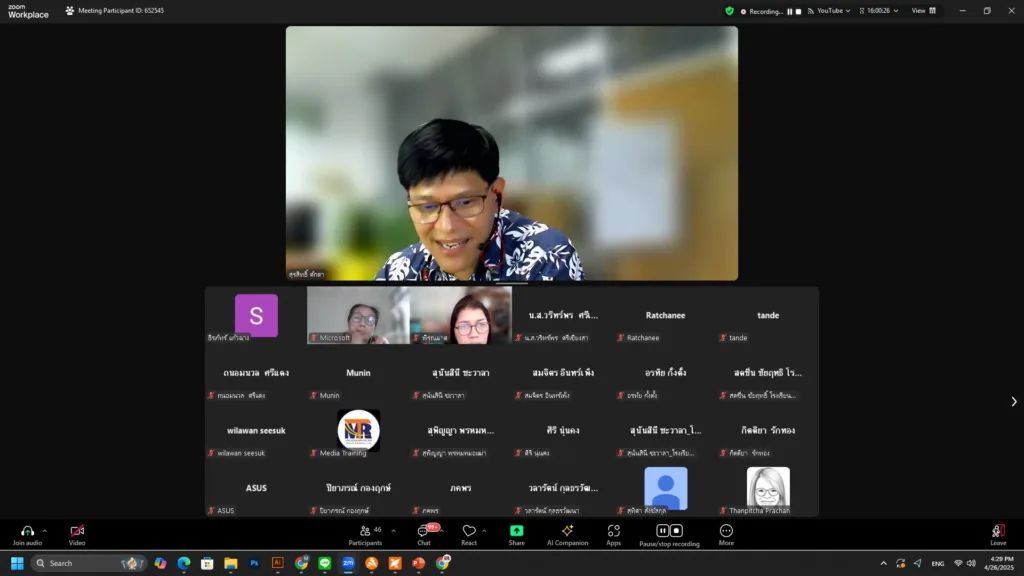Select the Media Training participant thumbnail
This screenshot has height=576, width=1024.
tap(358, 431)
